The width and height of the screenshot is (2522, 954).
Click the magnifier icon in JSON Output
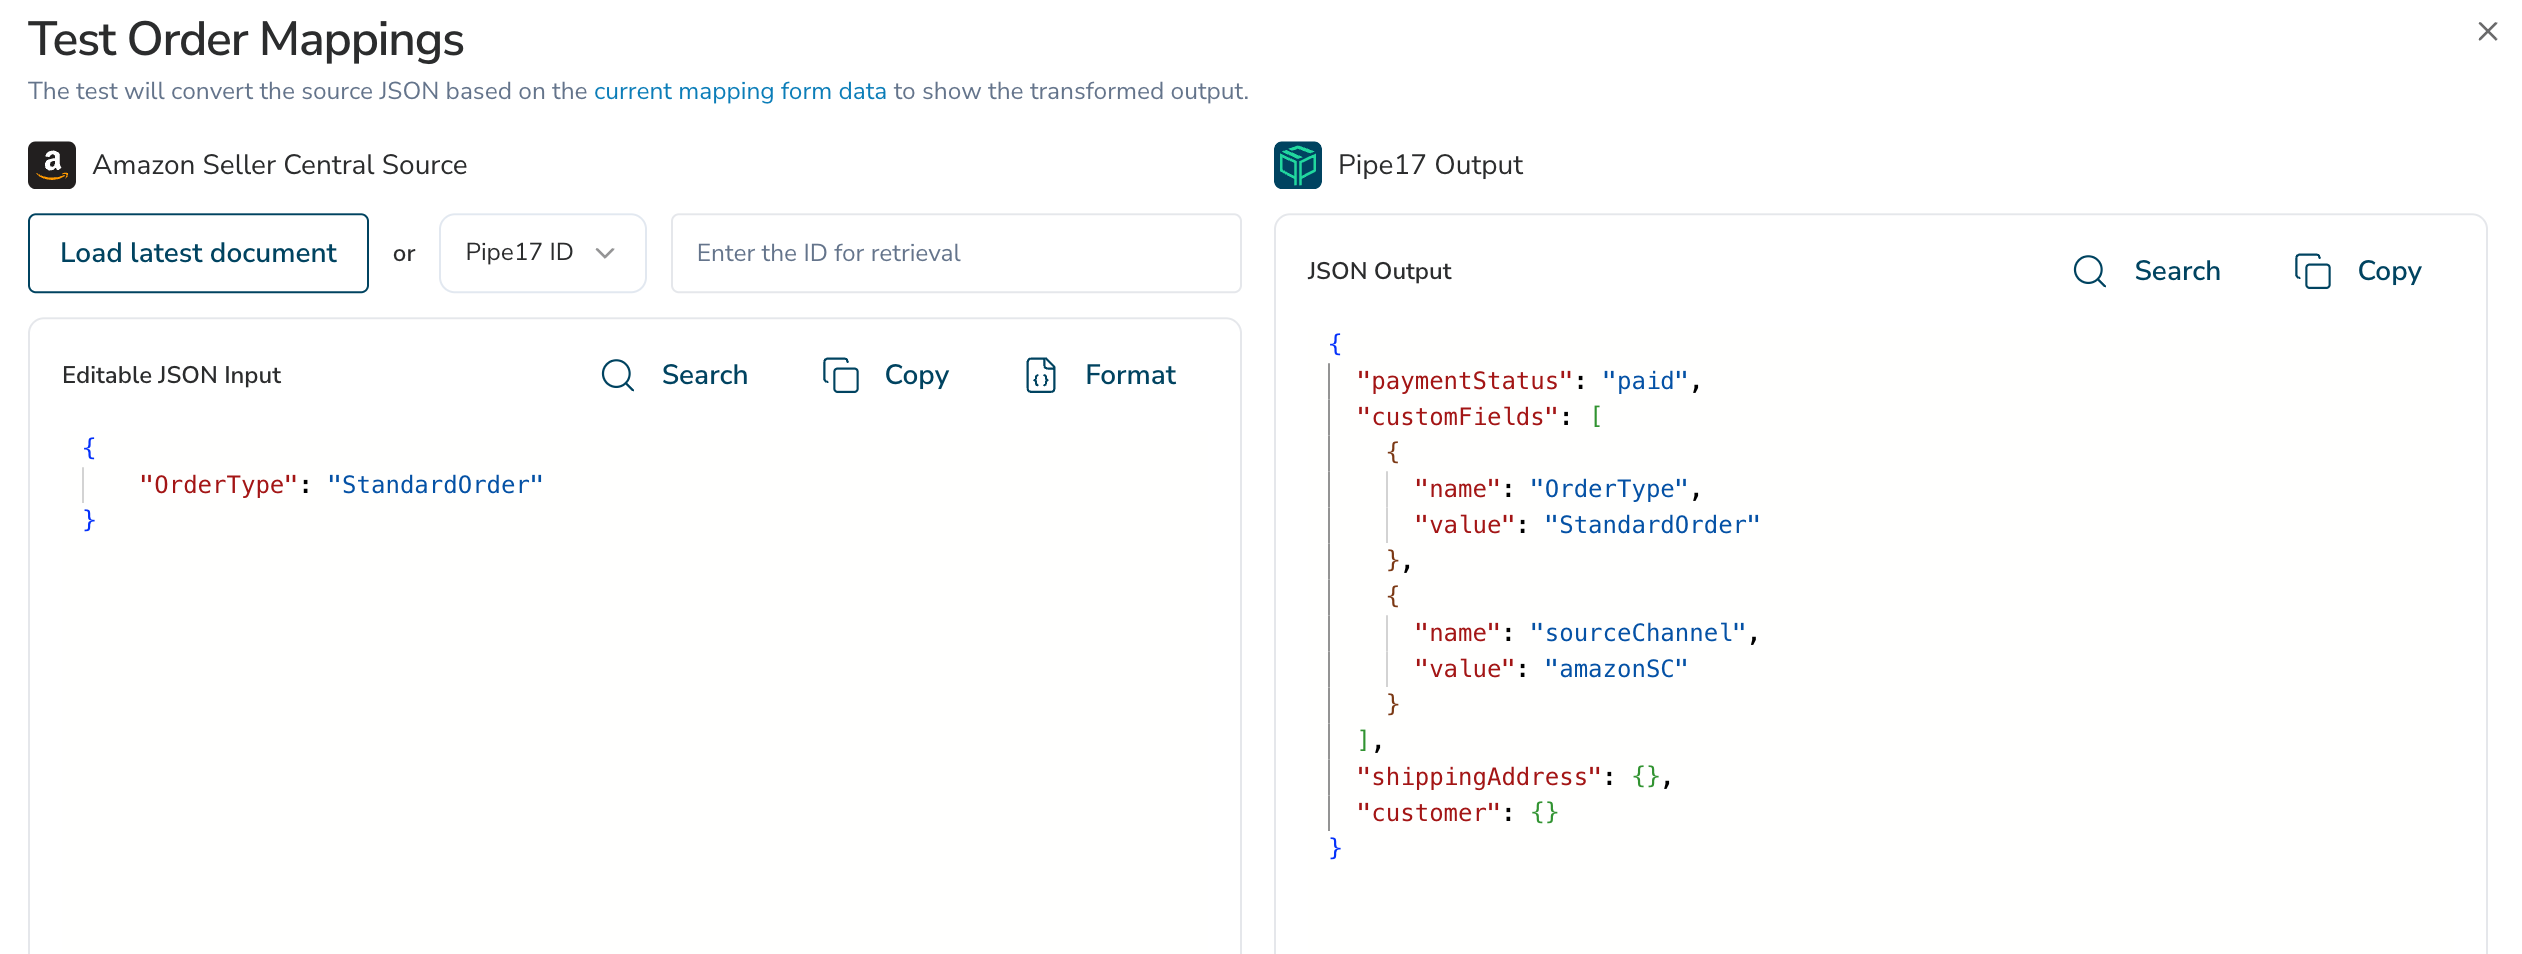pos(2090,271)
